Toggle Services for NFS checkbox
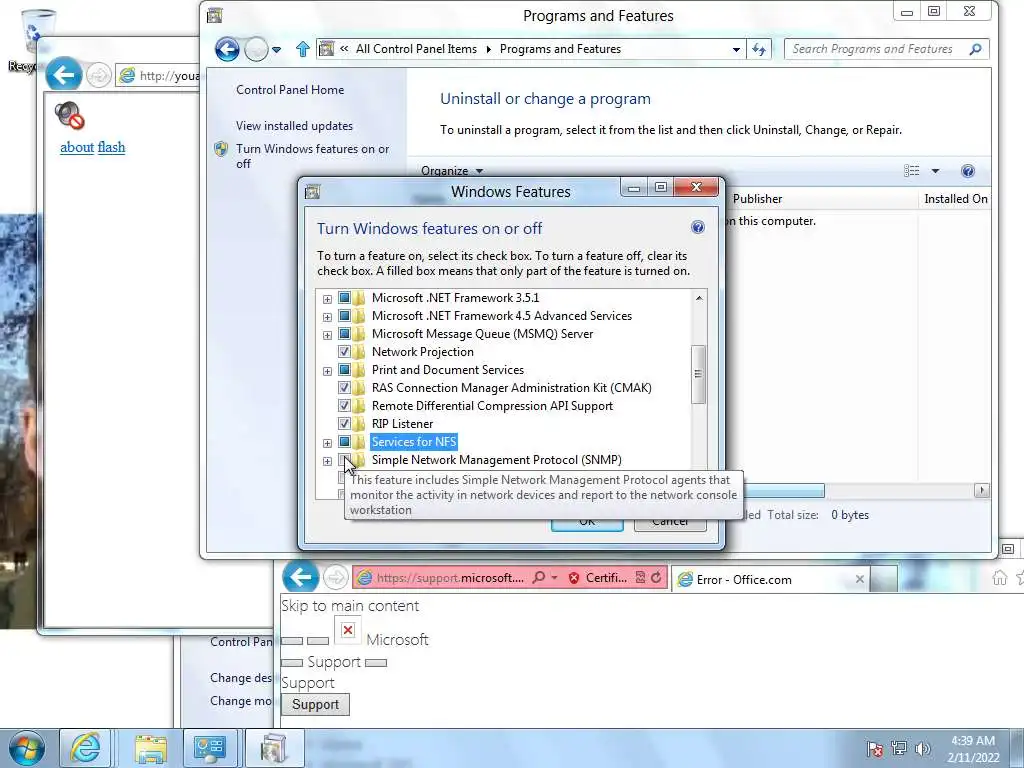This screenshot has width=1024, height=768. point(344,442)
